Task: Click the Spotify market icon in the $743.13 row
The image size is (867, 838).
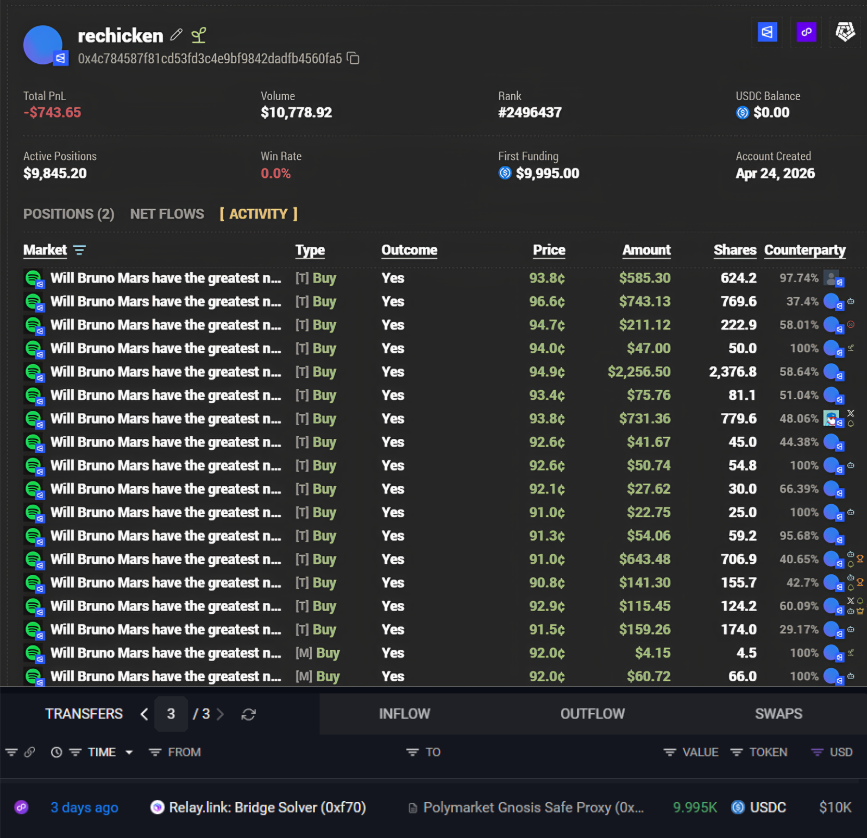Action: pos(34,302)
